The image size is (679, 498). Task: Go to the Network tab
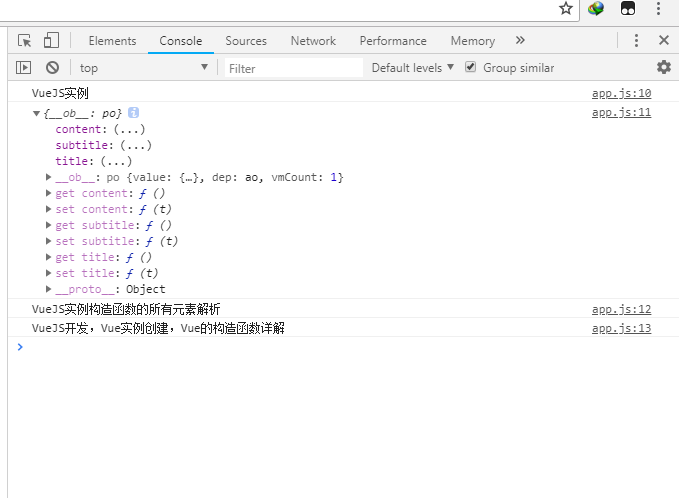(313, 41)
